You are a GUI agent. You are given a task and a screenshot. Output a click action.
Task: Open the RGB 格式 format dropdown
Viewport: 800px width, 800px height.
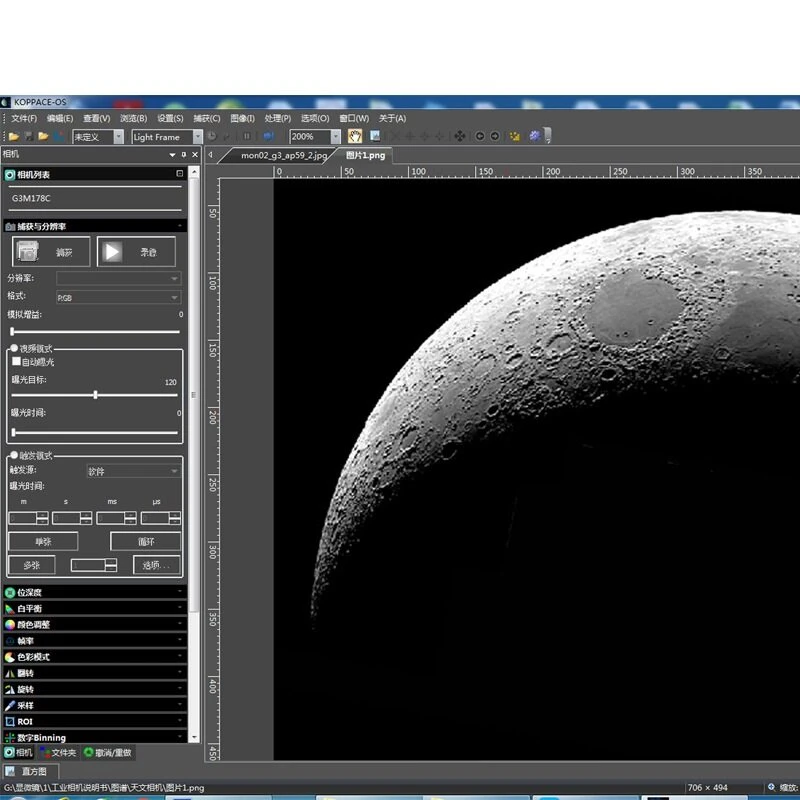118,297
